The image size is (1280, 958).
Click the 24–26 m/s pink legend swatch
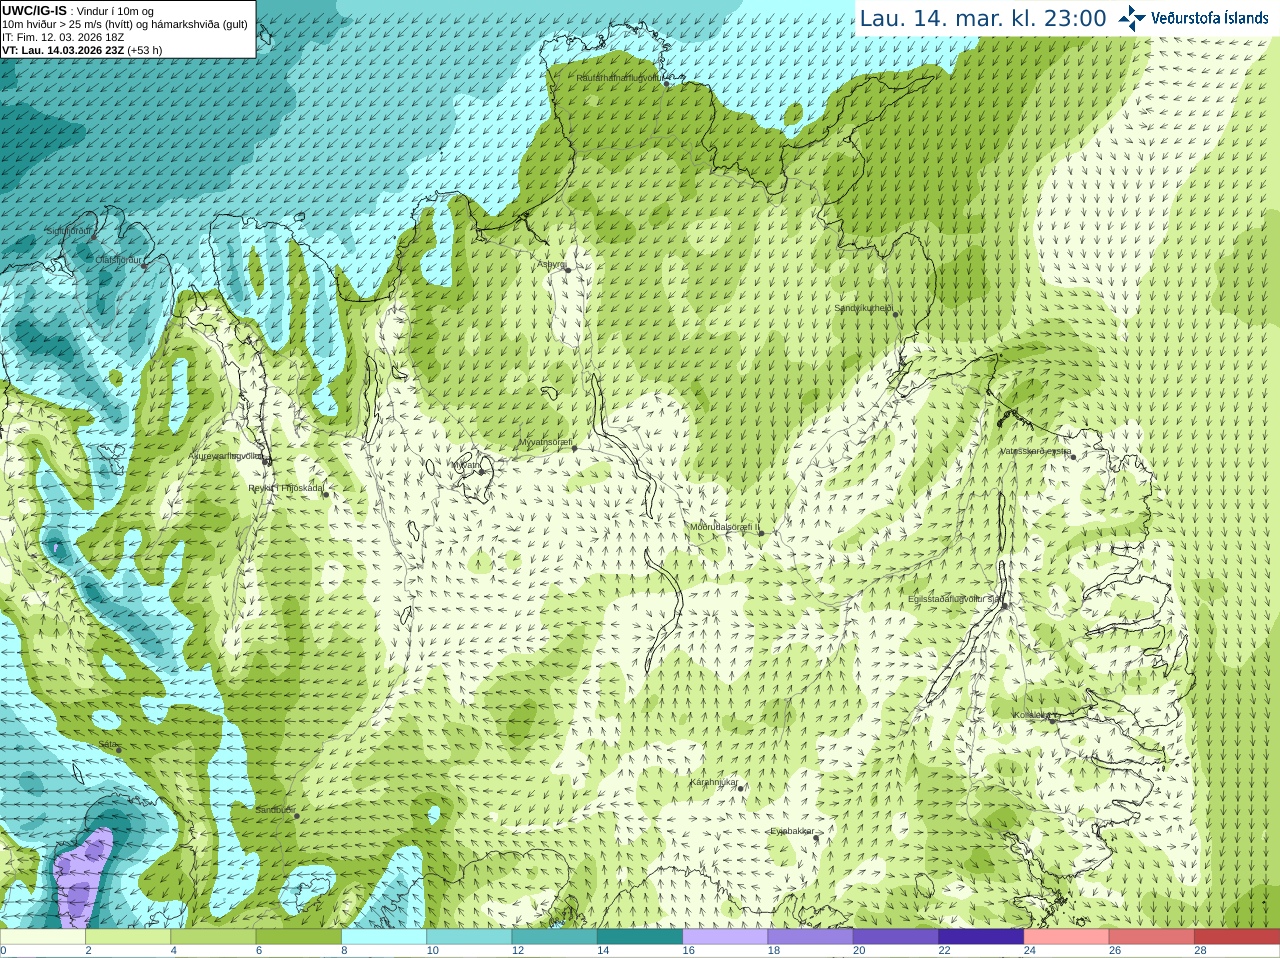coord(1066,937)
